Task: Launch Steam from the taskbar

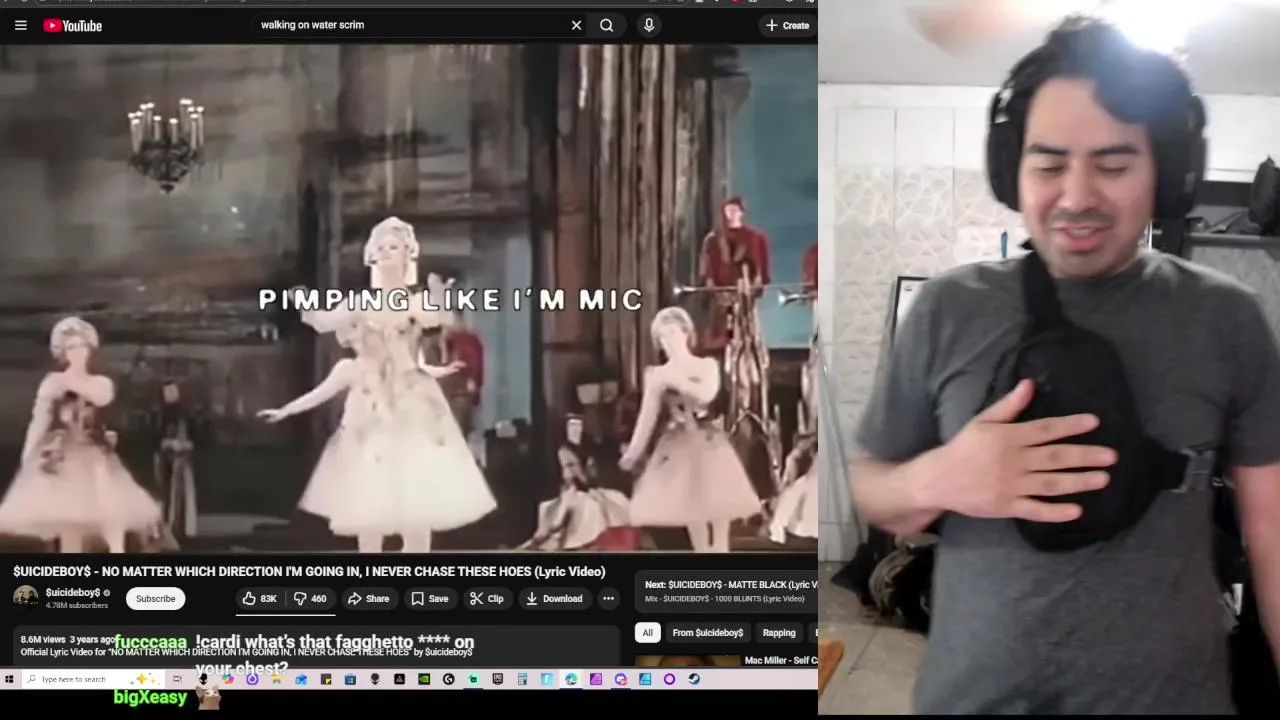Action: 694,679
